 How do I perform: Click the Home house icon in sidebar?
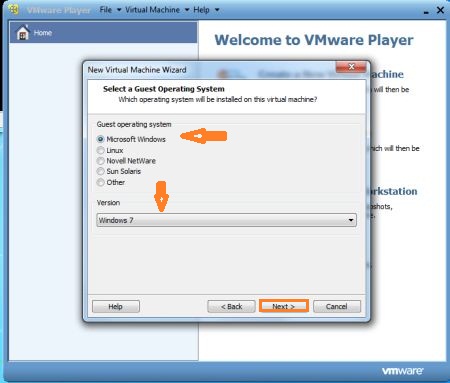click(23, 32)
